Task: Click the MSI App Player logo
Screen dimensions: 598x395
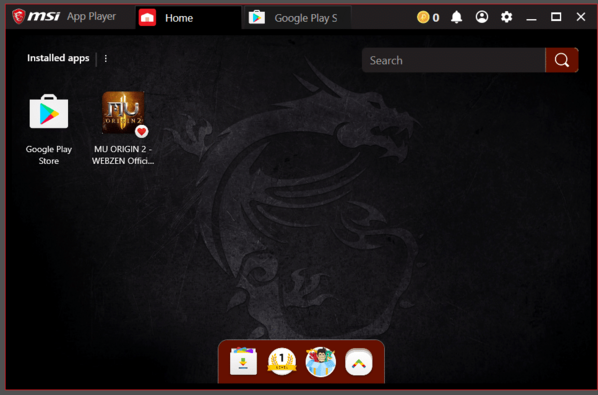Action: pyautogui.click(x=64, y=16)
